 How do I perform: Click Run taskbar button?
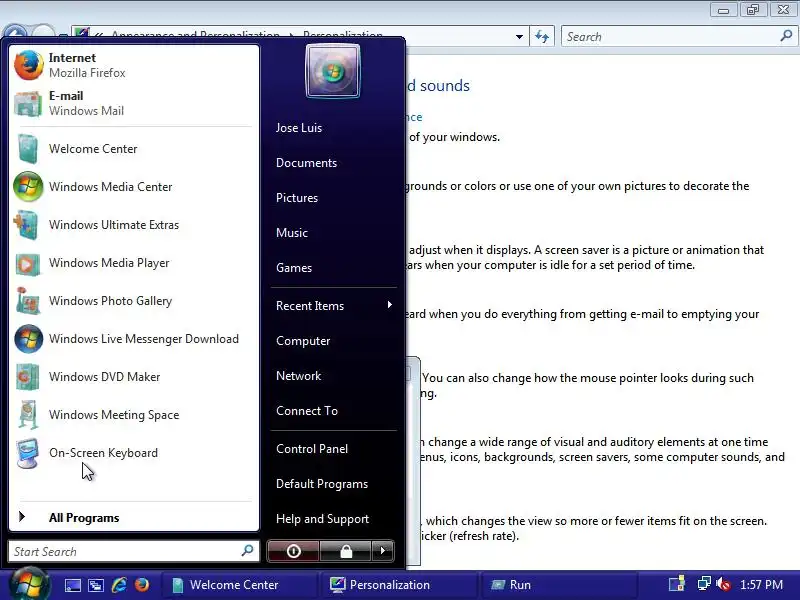pos(558,585)
